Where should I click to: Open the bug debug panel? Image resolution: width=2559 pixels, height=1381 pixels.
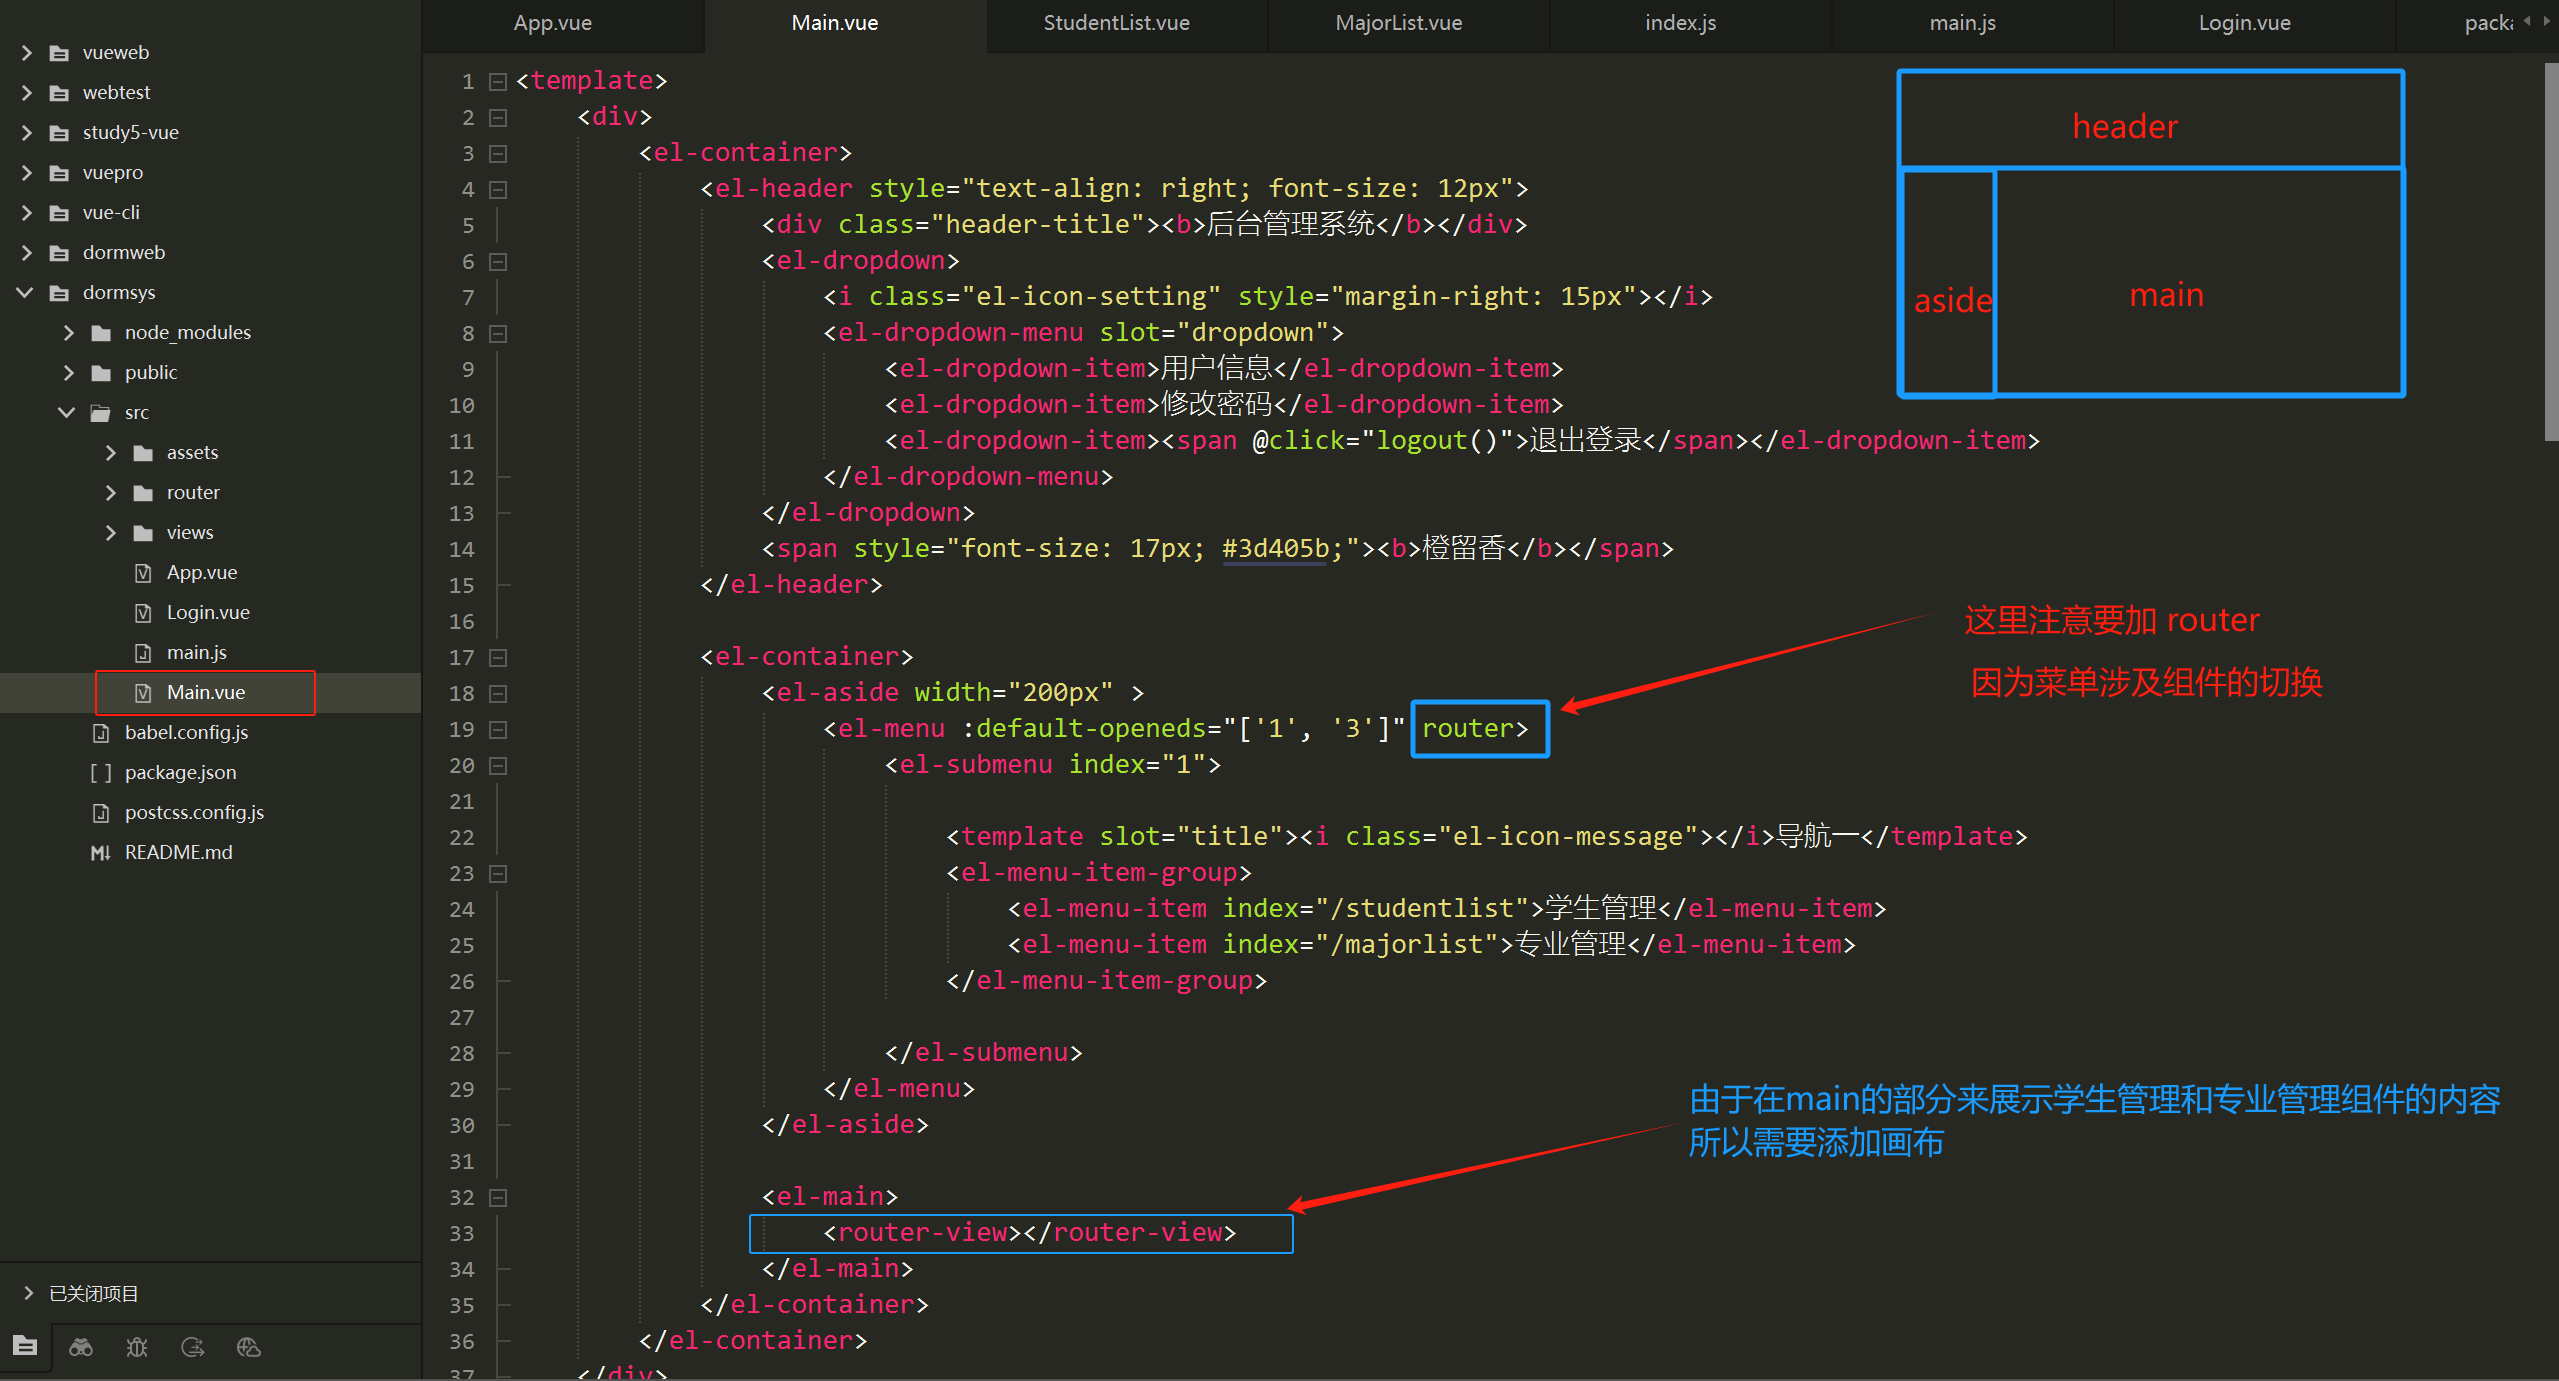coord(137,1347)
